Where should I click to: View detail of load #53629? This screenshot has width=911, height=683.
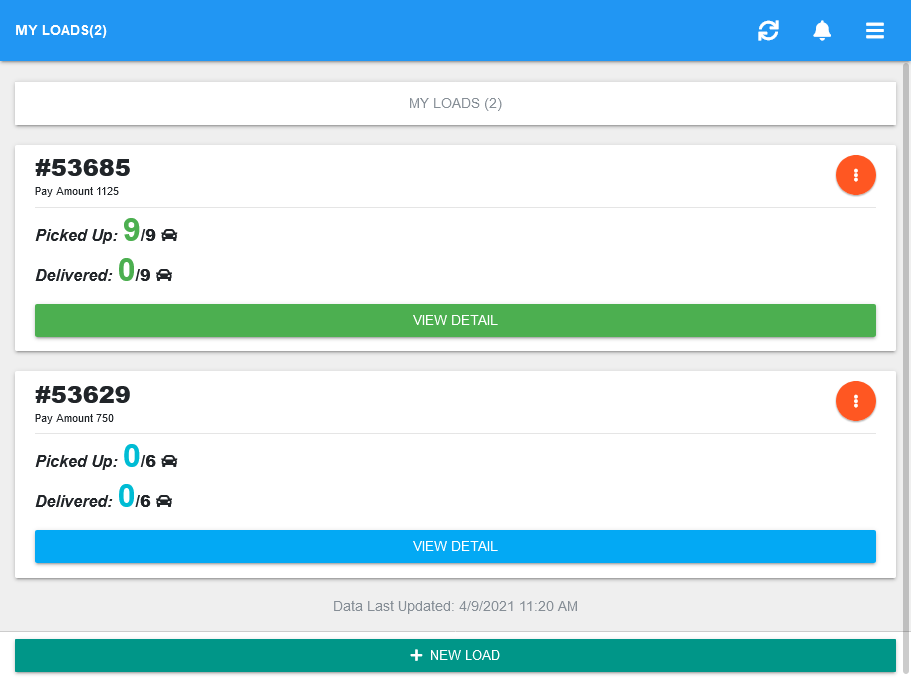[455, 547]
